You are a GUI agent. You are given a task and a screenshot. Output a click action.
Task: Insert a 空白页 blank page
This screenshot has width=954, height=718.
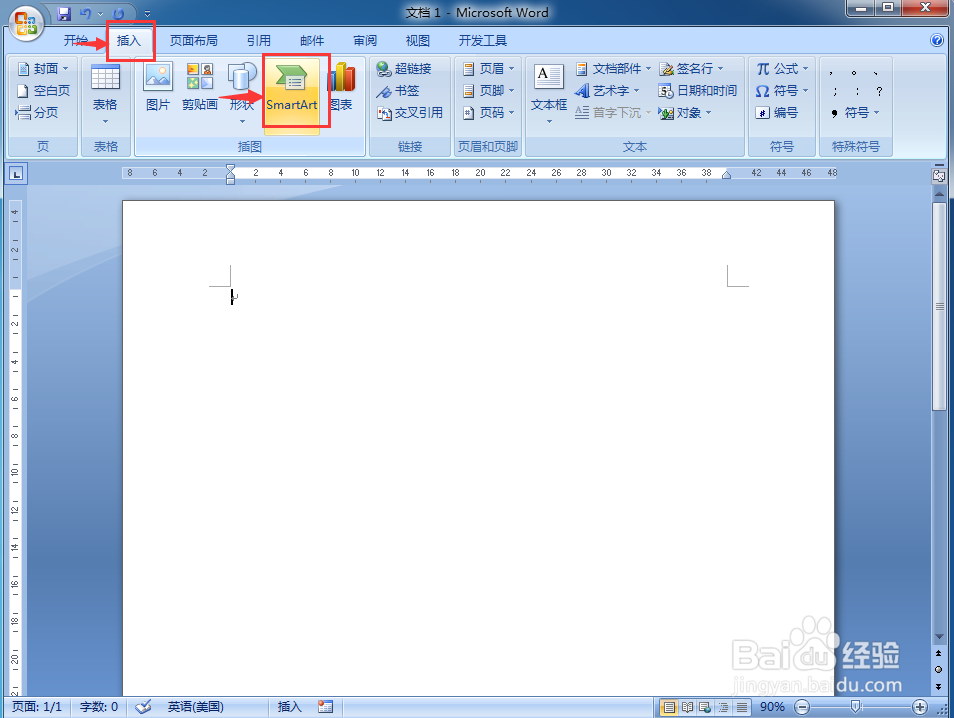click(43, 91)
